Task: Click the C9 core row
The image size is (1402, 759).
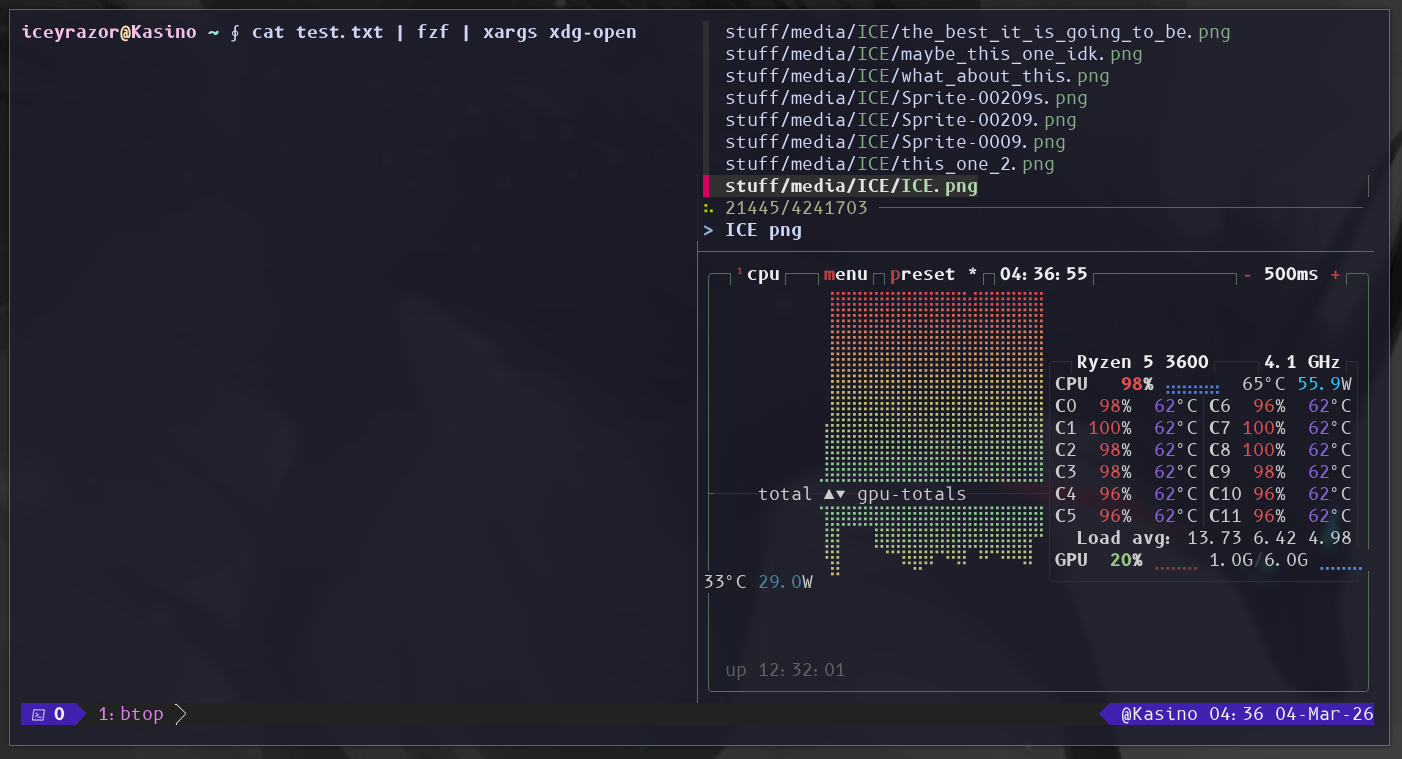Action: (1280, 472)
